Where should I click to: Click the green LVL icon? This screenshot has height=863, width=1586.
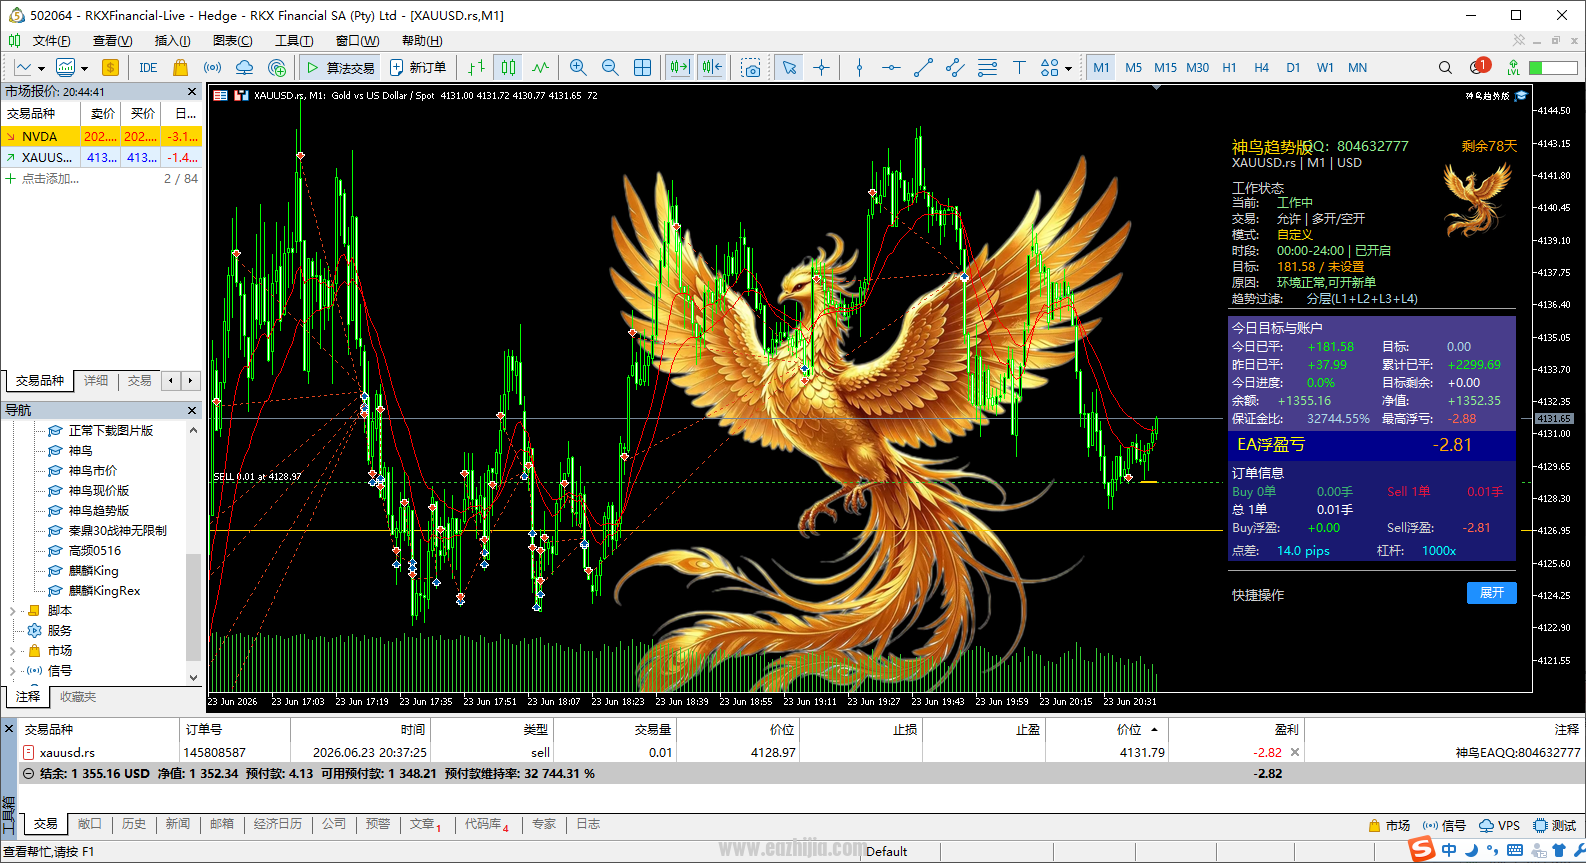point(1513,68)
